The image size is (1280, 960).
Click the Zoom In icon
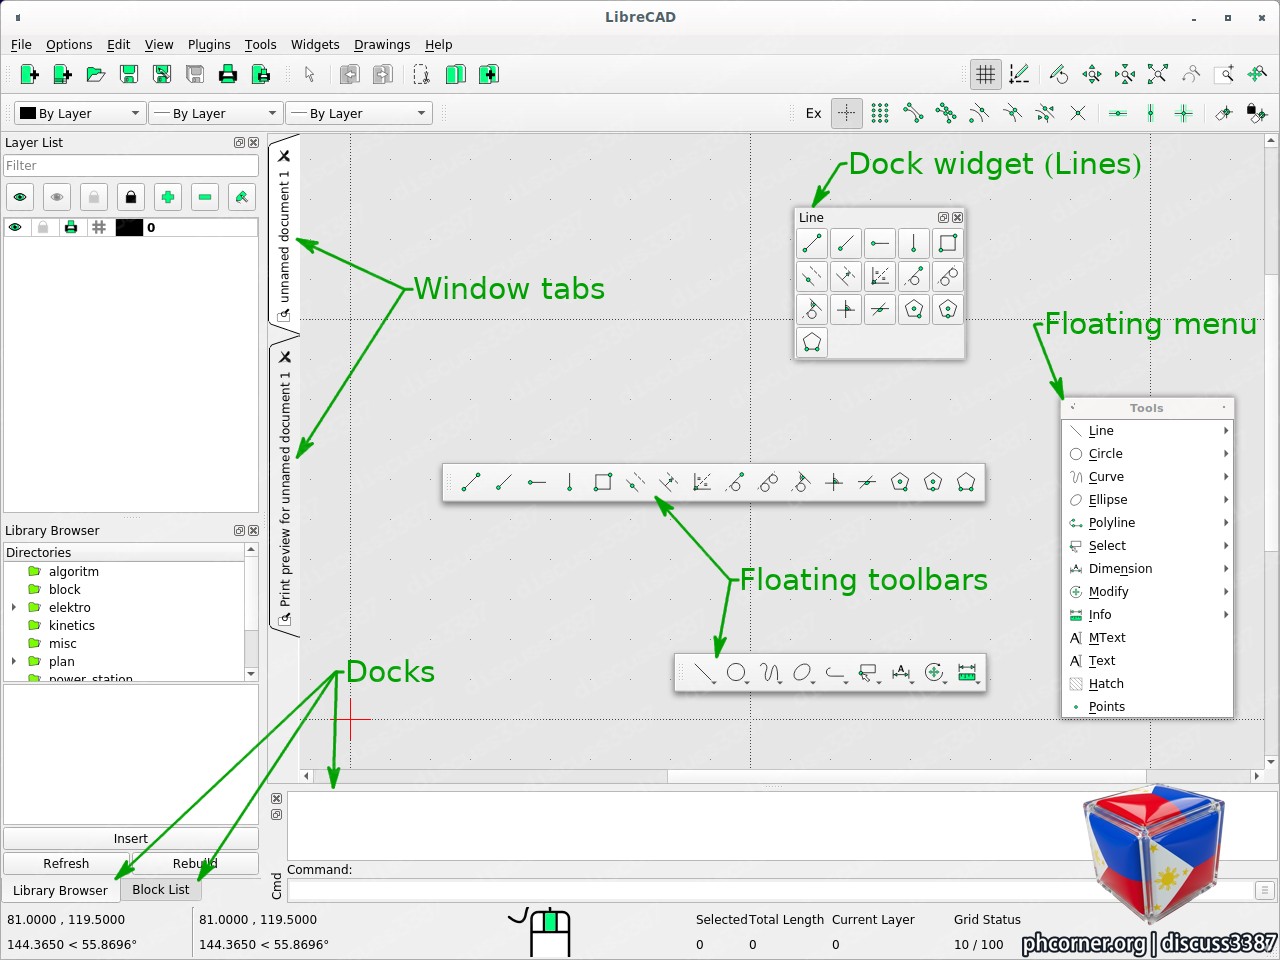coord(1092,74)
